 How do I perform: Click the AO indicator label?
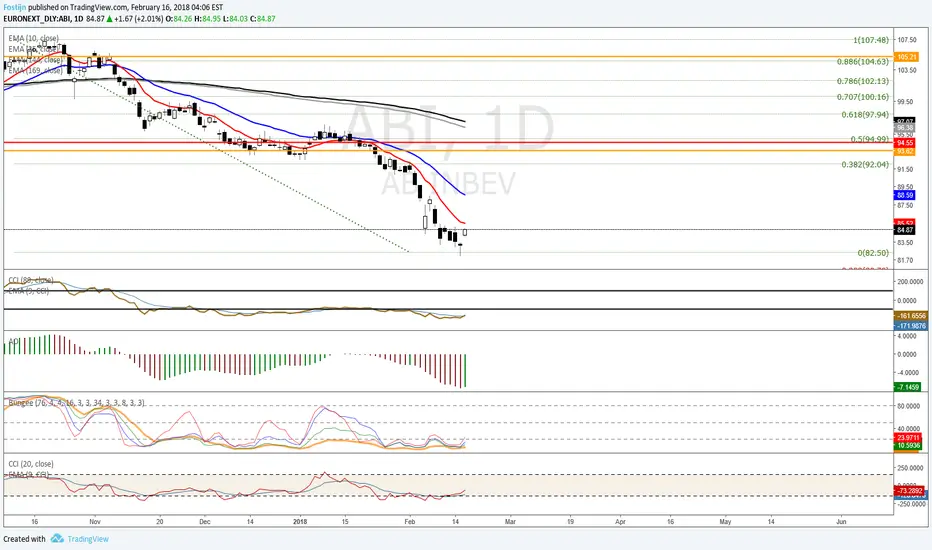(x=13, y=341)
